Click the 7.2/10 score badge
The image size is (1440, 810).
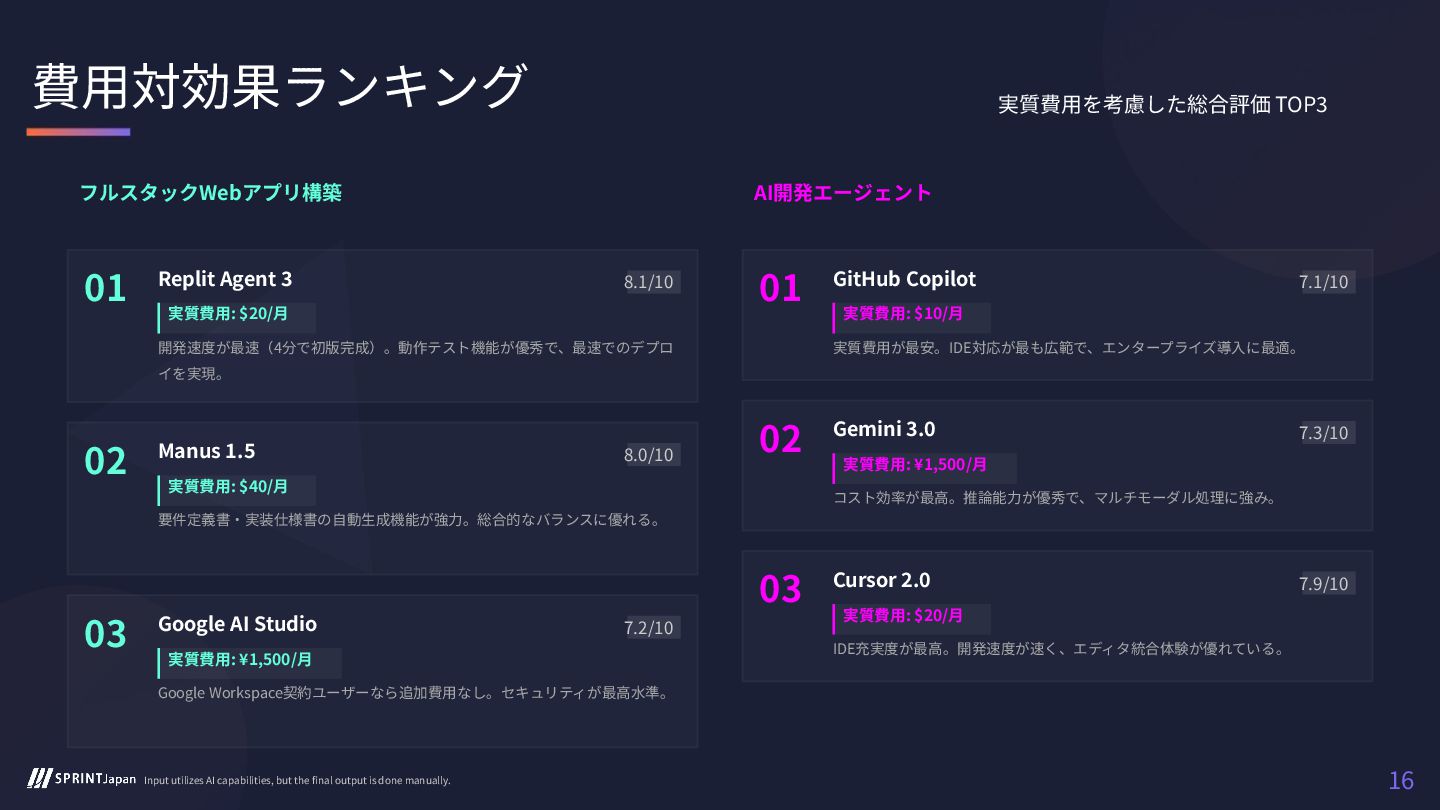pyautogui.click(x=650, y=628)
